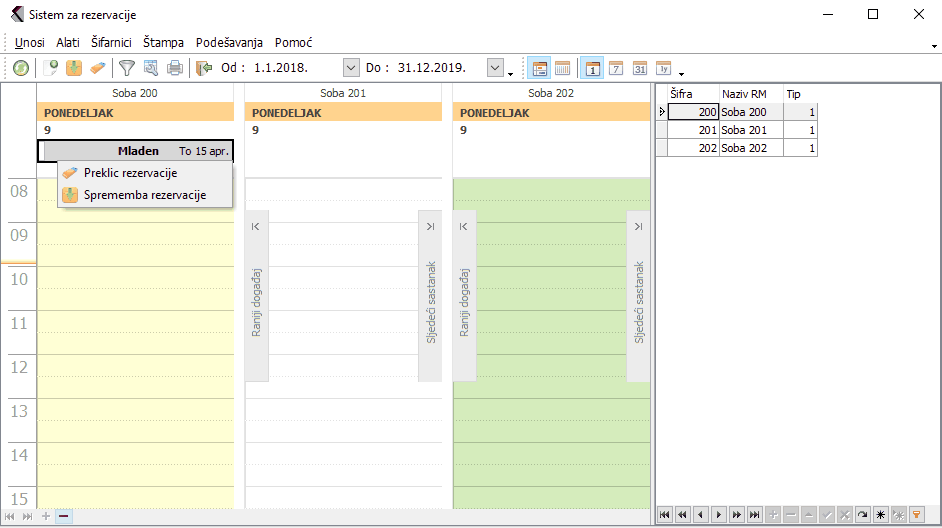Switch to month view with the 31 button

(x=640, y=68)
